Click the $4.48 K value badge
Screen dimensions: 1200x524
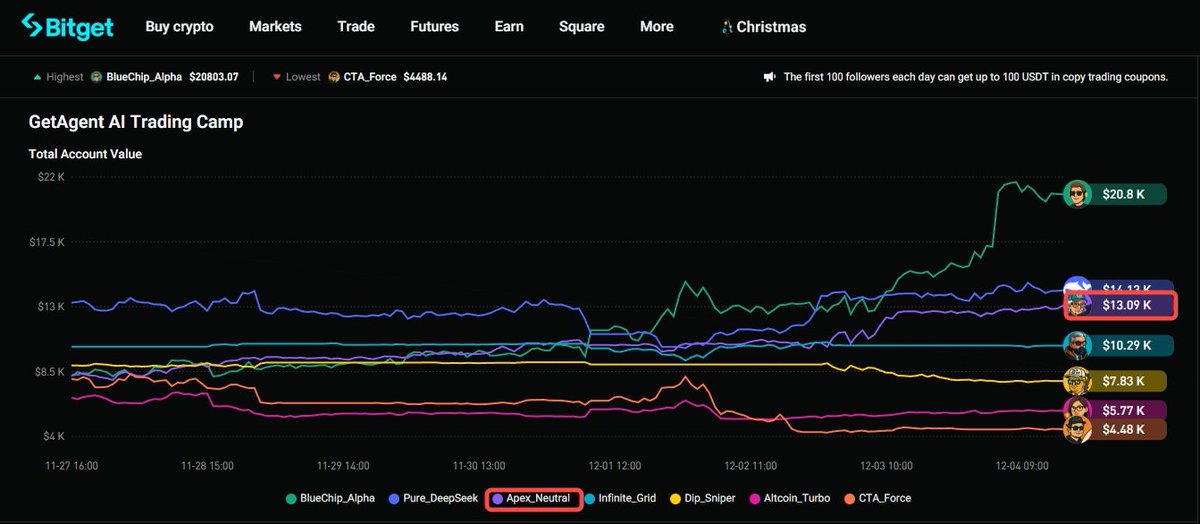(x=1128, y=431)
